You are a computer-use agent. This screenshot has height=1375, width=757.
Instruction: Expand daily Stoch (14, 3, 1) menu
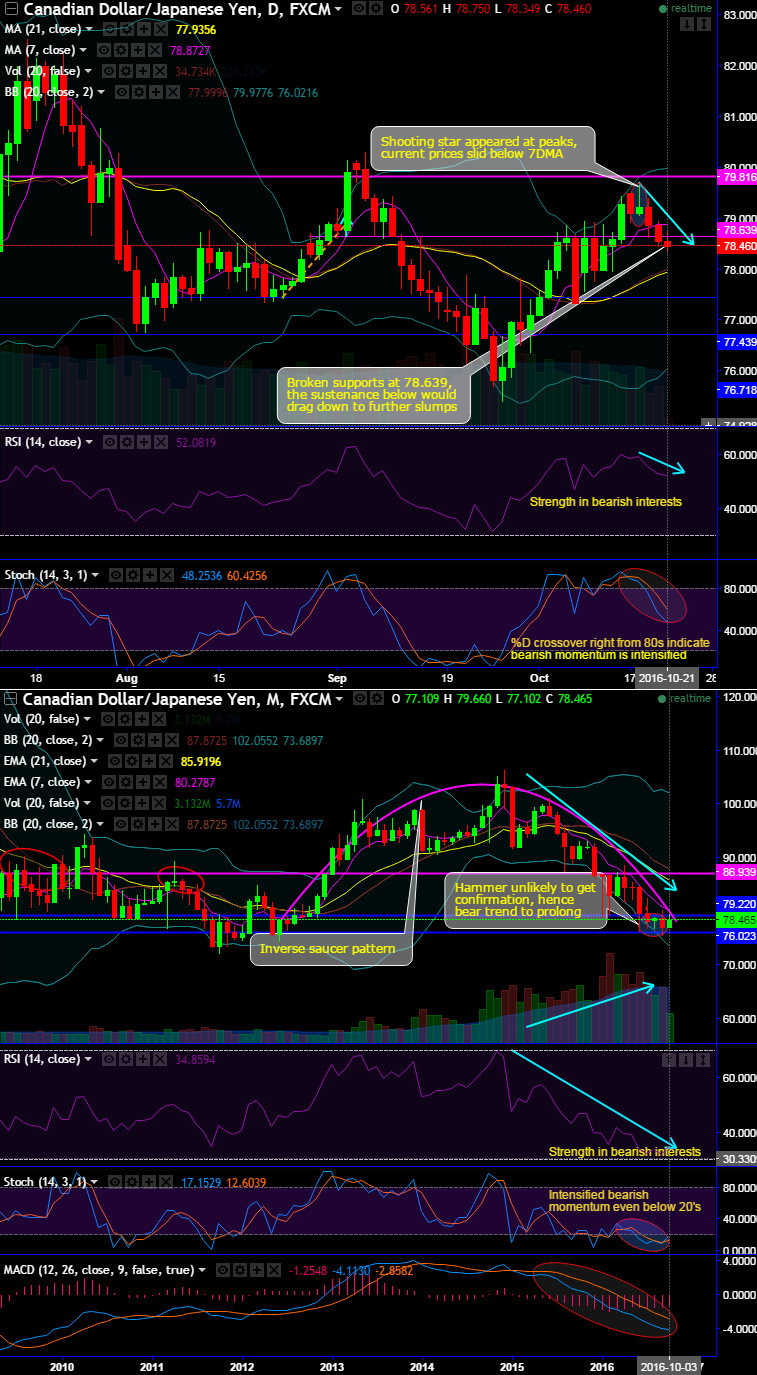(x=95, y=575)
